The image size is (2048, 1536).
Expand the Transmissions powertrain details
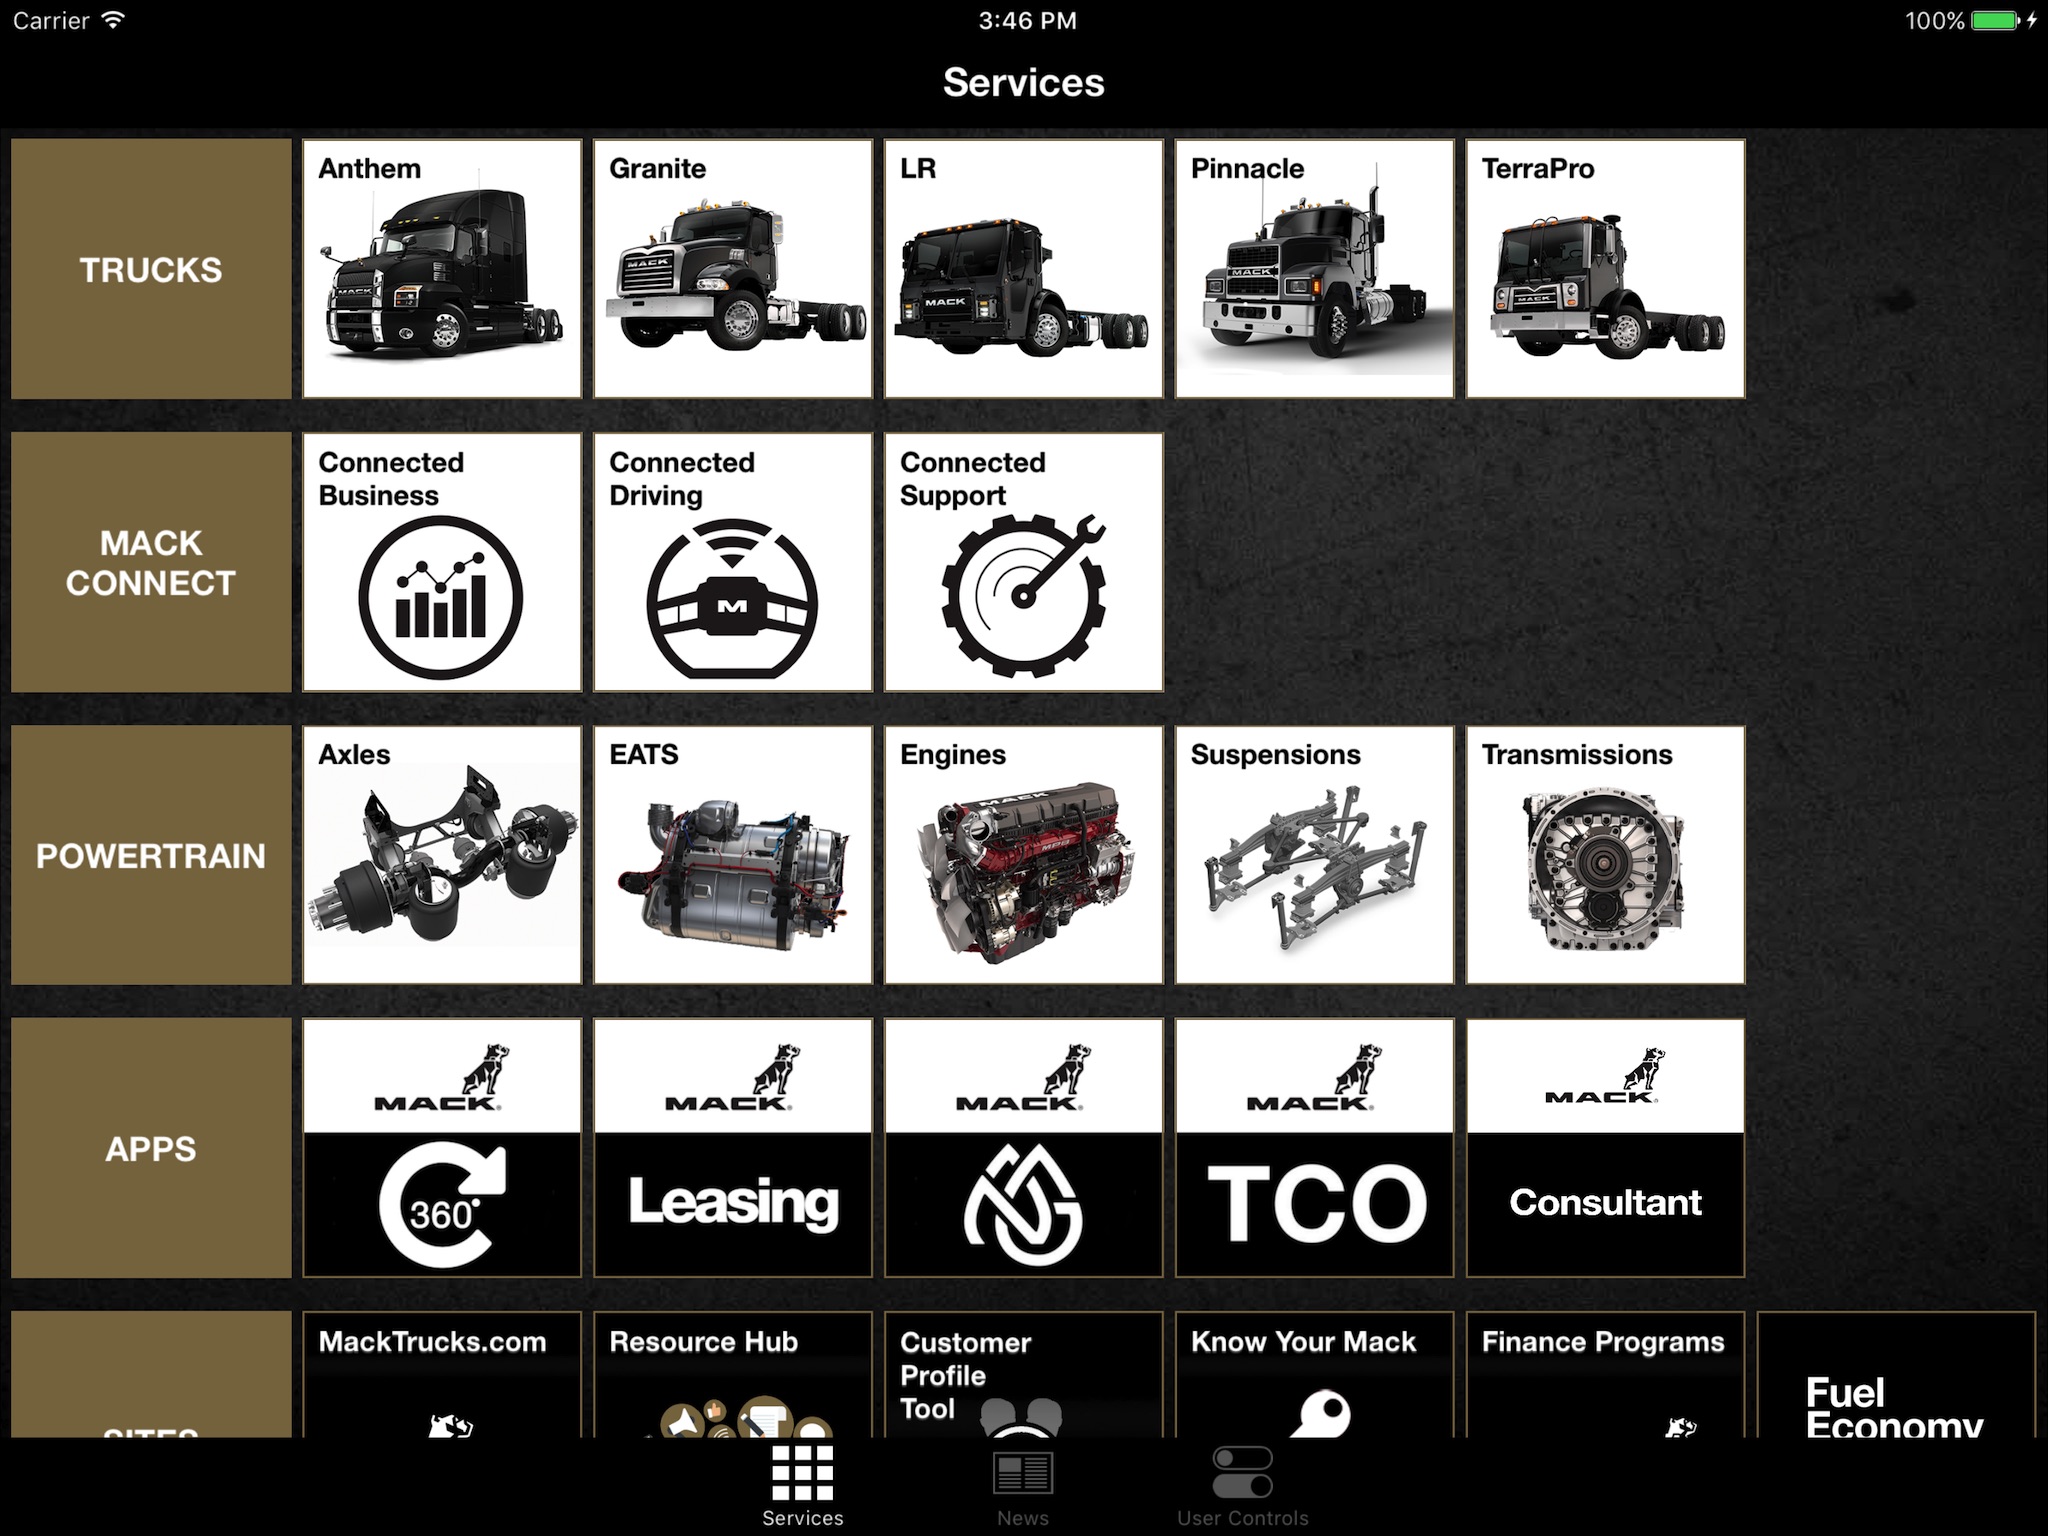1603,854
